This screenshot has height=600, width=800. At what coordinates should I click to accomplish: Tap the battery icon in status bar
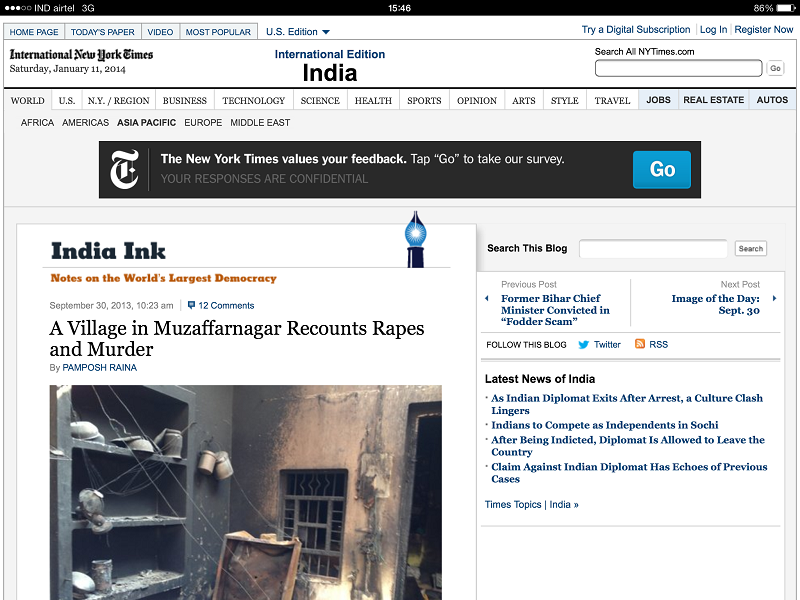click(786, 8)
